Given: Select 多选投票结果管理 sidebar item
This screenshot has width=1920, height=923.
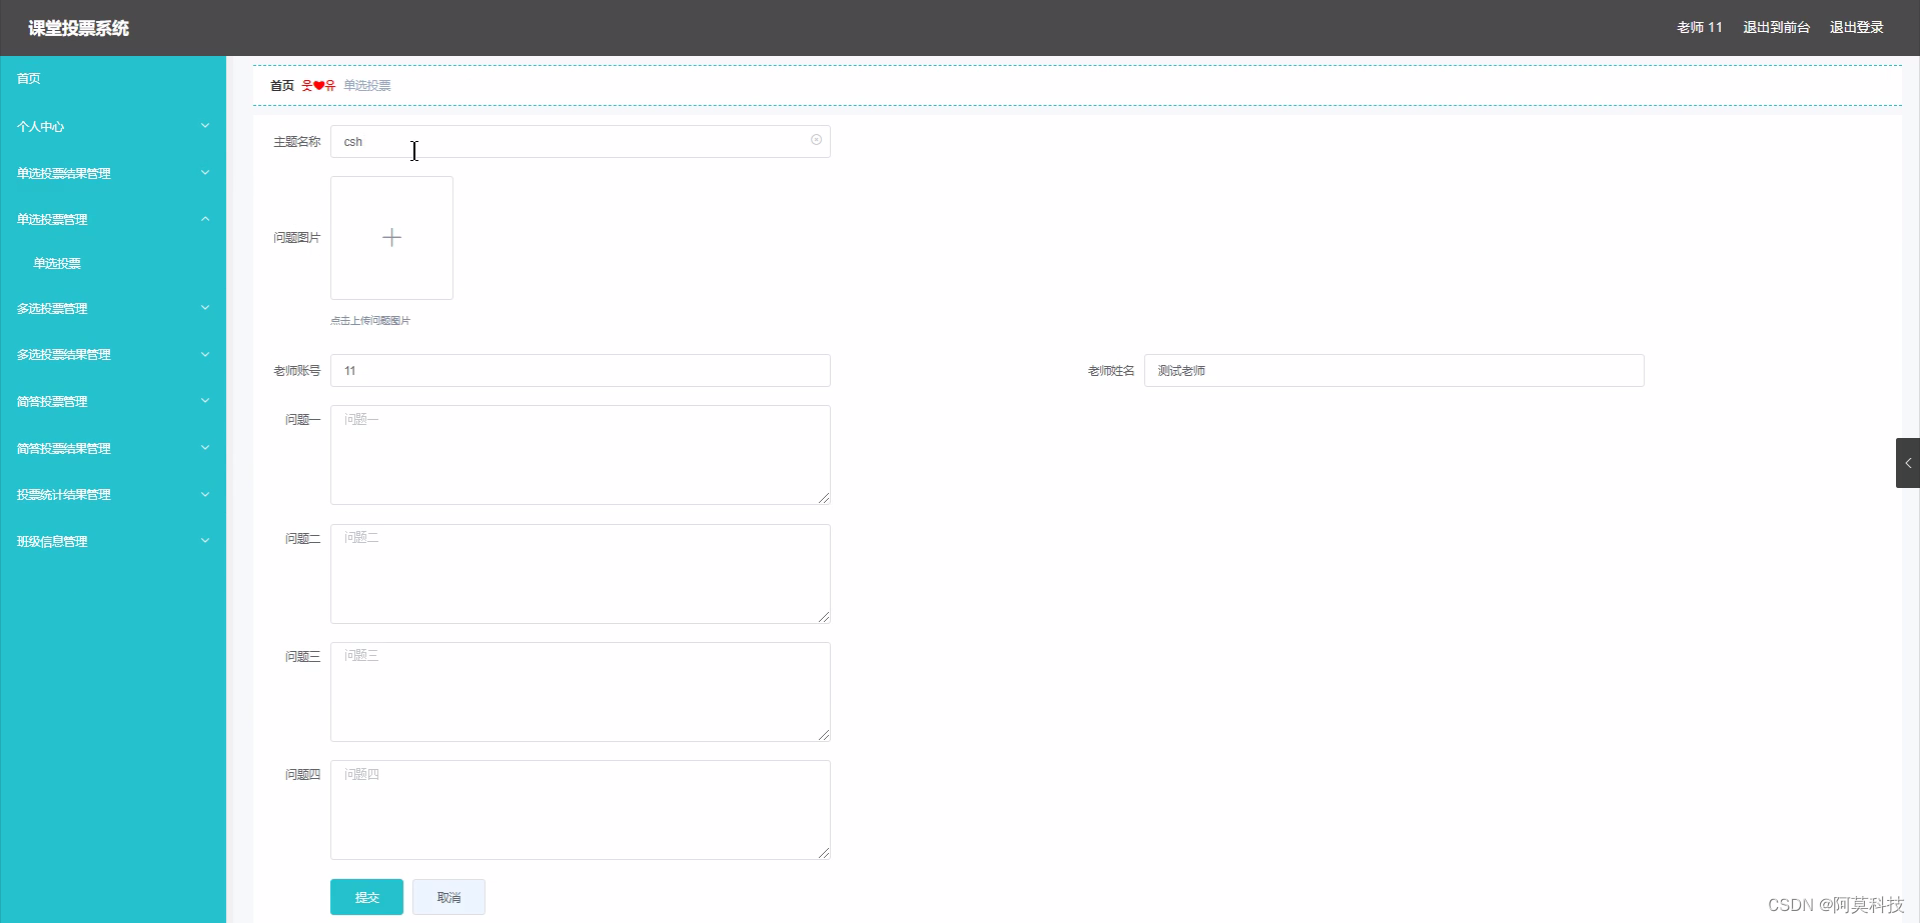Looking at the screenshot, I should pyautogui.click(x=113, y=354).
